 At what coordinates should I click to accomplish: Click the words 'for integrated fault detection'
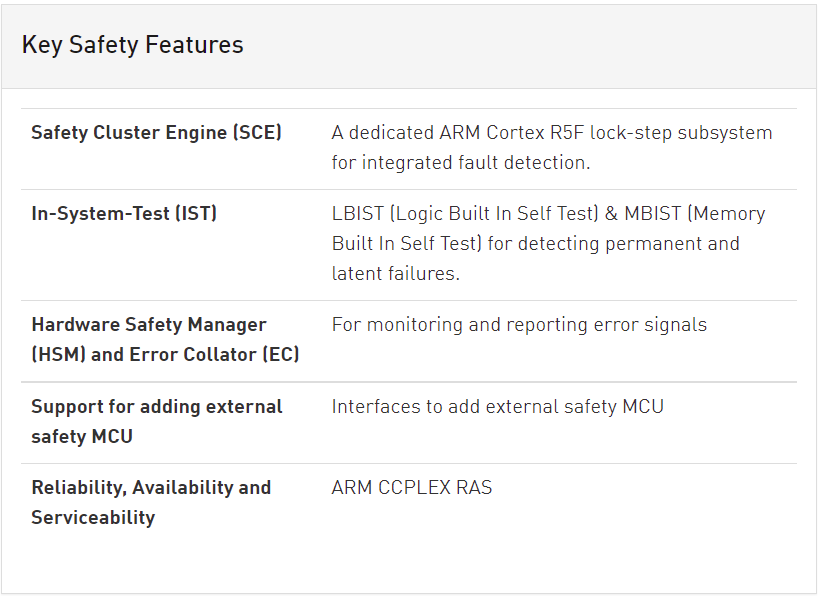(x=461, y=163)
